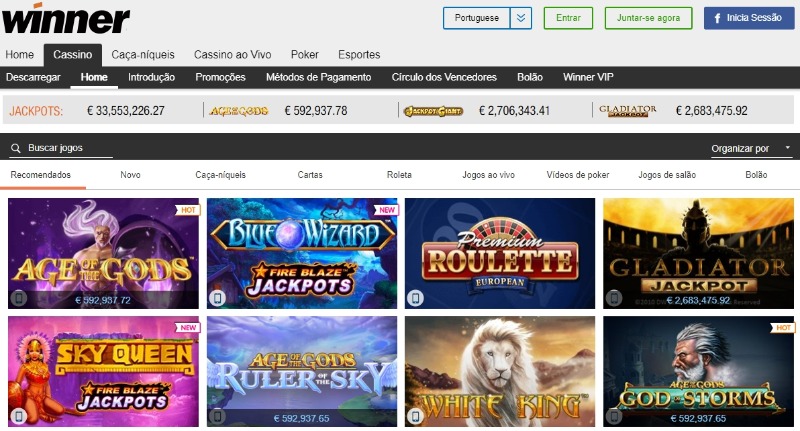The image size is (800, 431).
Task: Click mobile icon on Blue Wizard tile
Action: point(217,298)
